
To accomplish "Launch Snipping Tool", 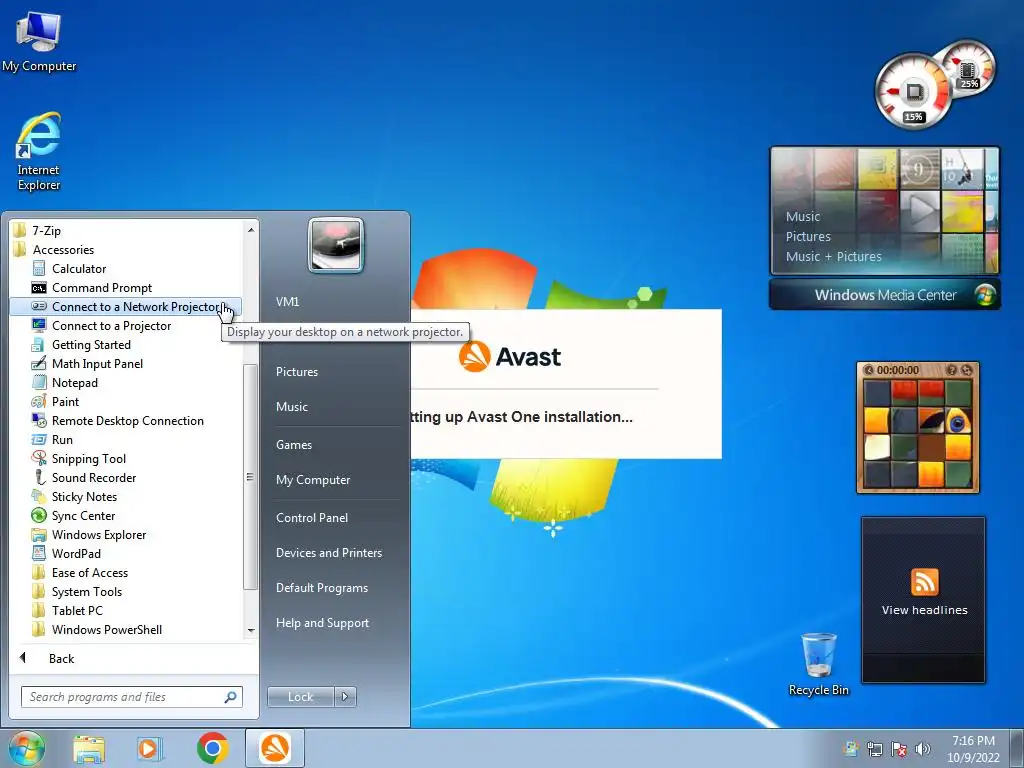I will click(88, 458).
